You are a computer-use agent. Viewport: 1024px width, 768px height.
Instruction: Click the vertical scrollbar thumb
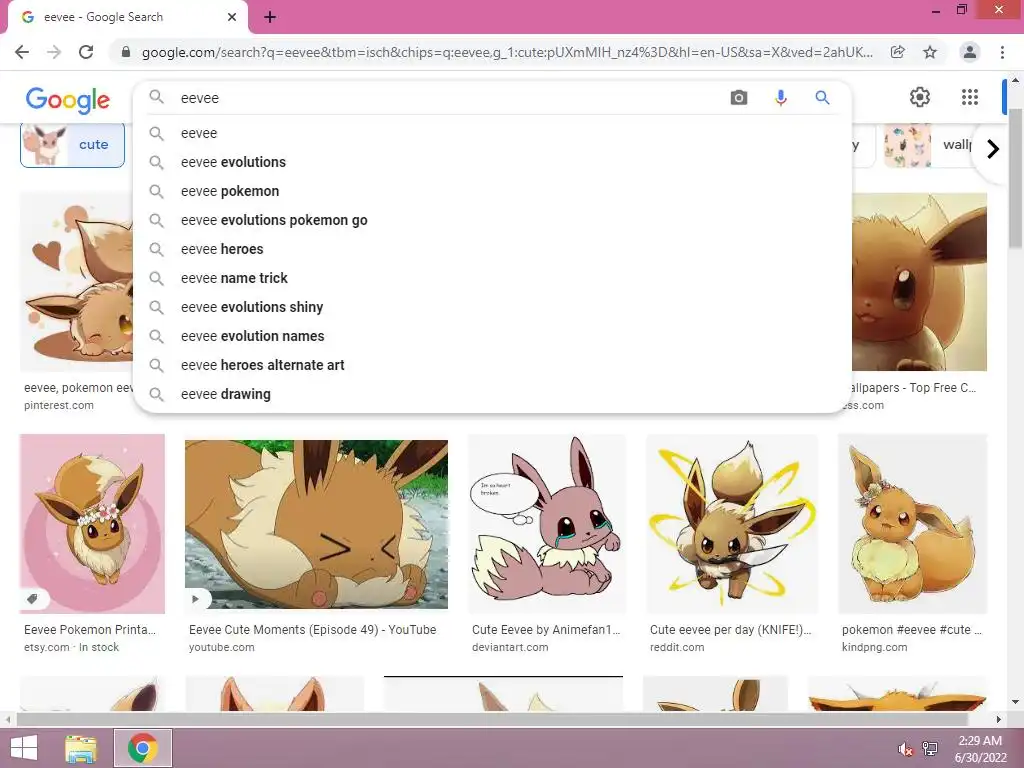[1016, 176]
